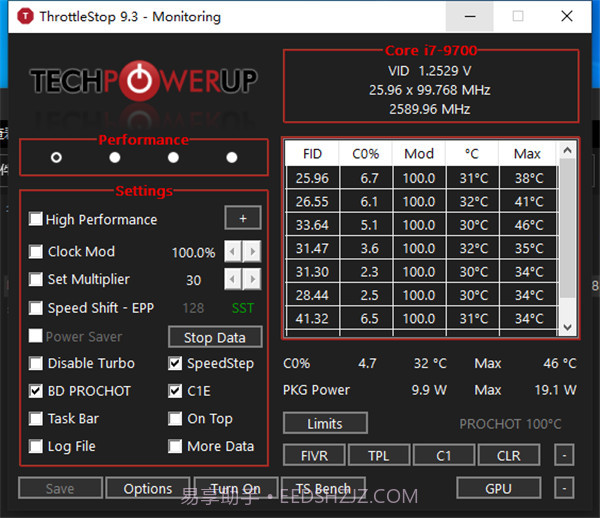Open the TPL power limits window
The image size is (600, 518).
pos(378,455)
